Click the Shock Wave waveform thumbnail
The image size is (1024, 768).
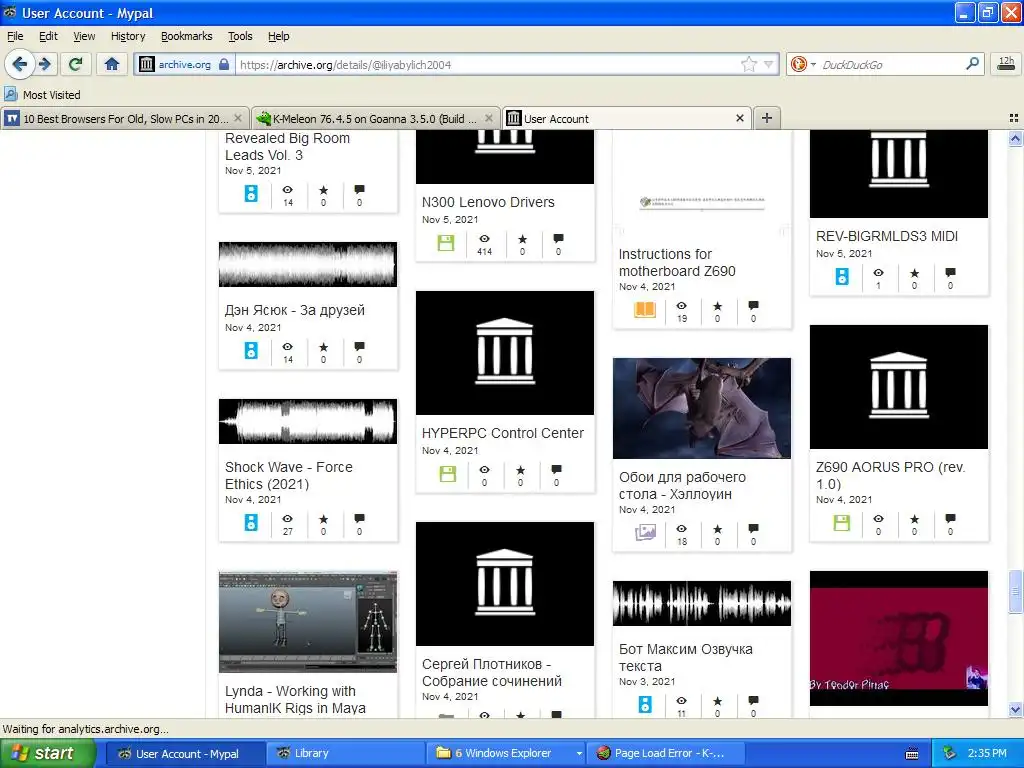308,421
